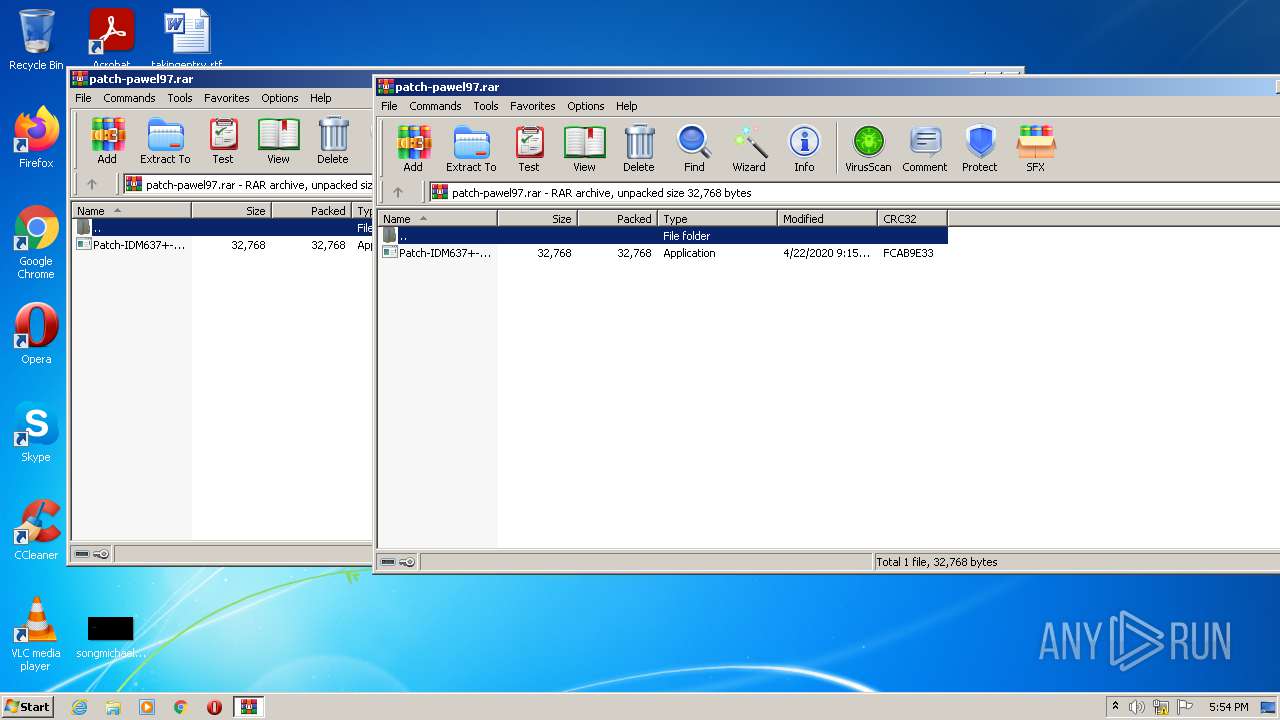Open the Find tool in WinRAR toolbar
This screenshot has width=1280, height=720.
[x=694, y=149]
